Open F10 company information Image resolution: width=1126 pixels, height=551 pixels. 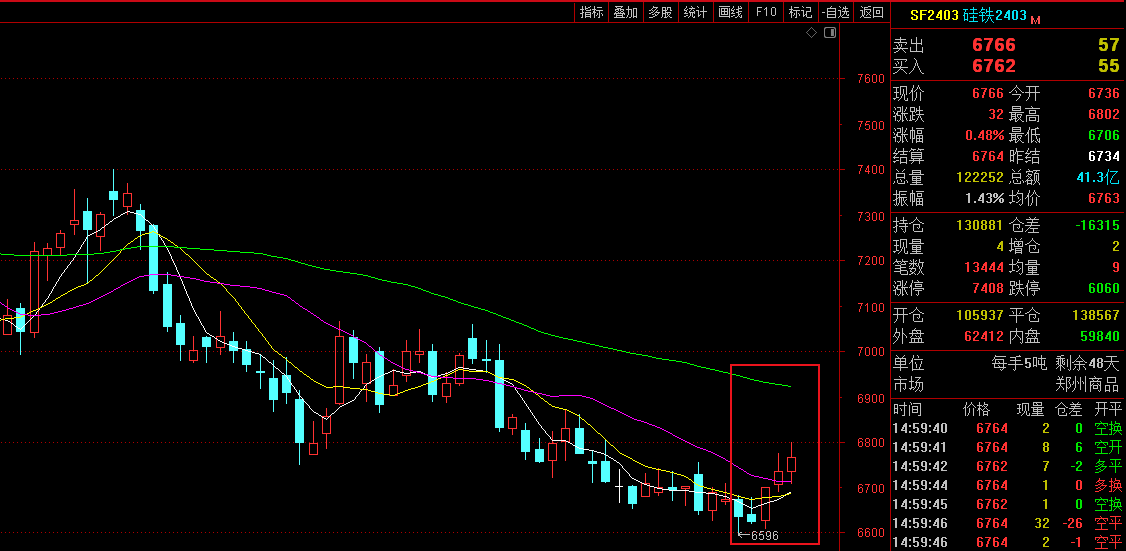(x=766, y=12)
